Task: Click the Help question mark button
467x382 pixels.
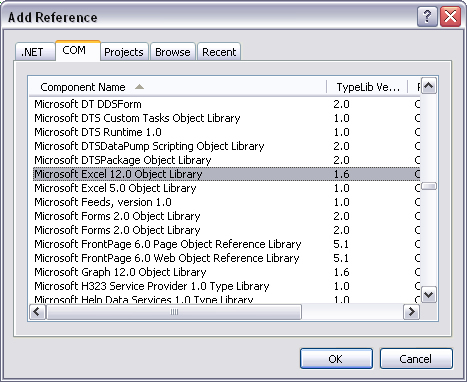Action: [427, 16]
